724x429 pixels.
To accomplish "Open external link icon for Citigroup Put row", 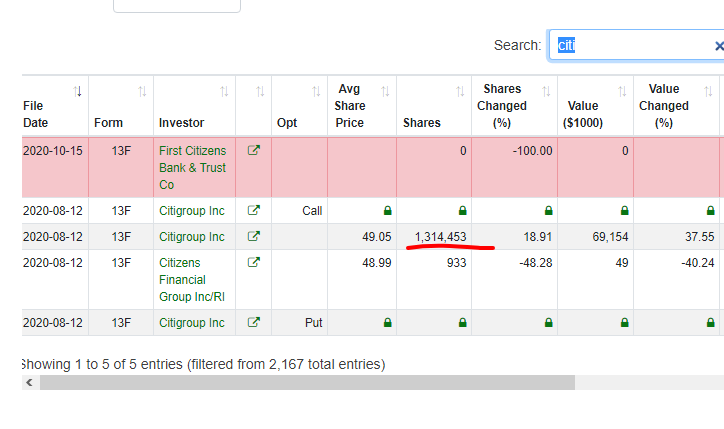I will (x=253, y=323).
